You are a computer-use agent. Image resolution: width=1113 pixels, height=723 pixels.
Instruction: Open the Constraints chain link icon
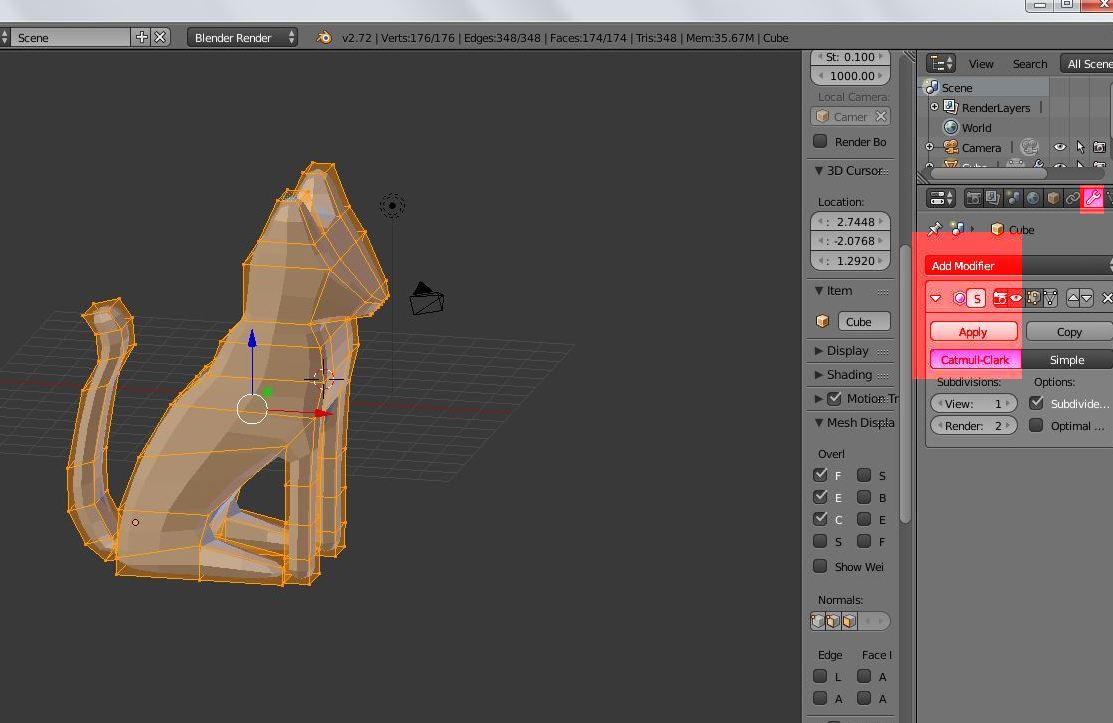[1072, 198]
